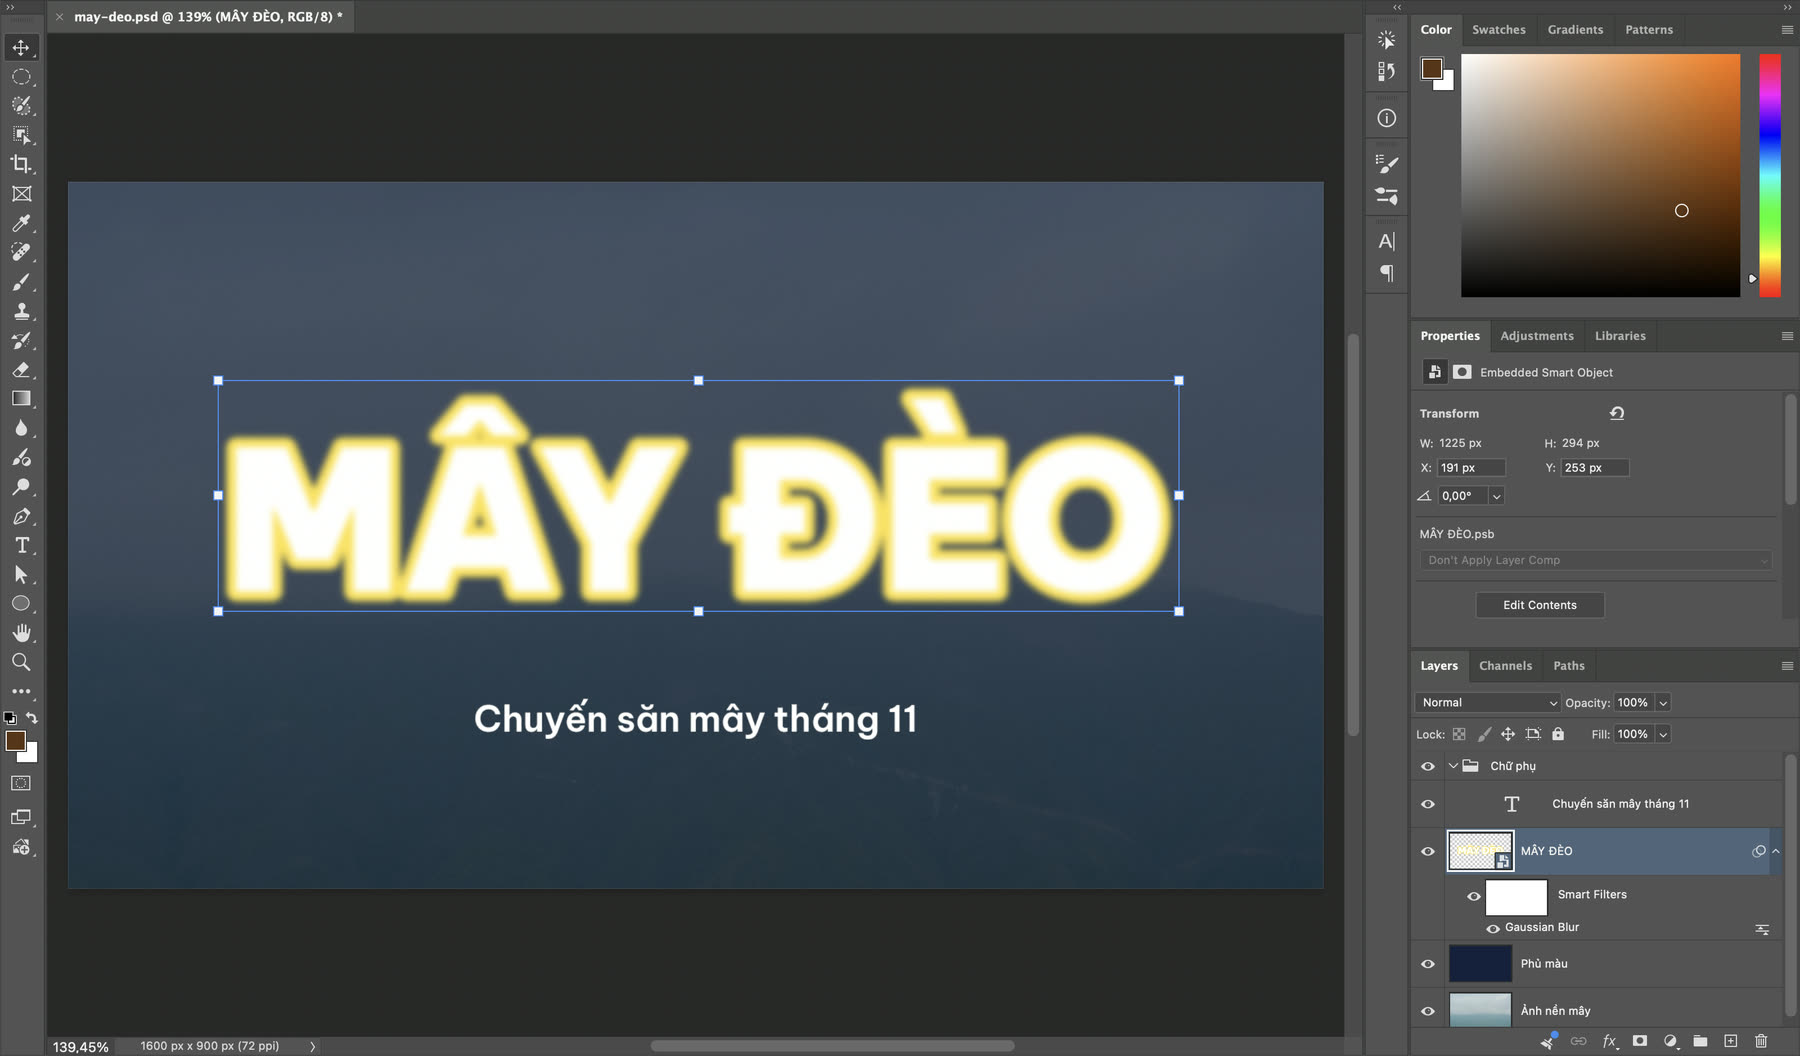Select the Brush tool
The height and width of the screenshot is (1056, 1800).
21,282
